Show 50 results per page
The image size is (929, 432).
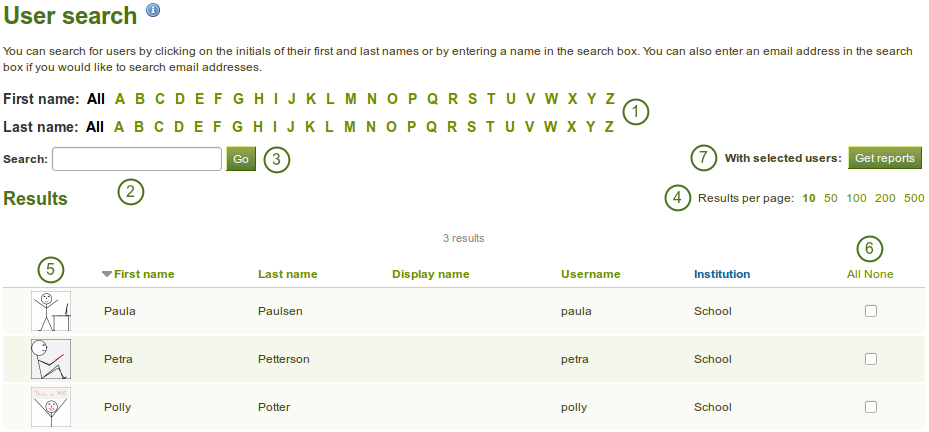830,198
